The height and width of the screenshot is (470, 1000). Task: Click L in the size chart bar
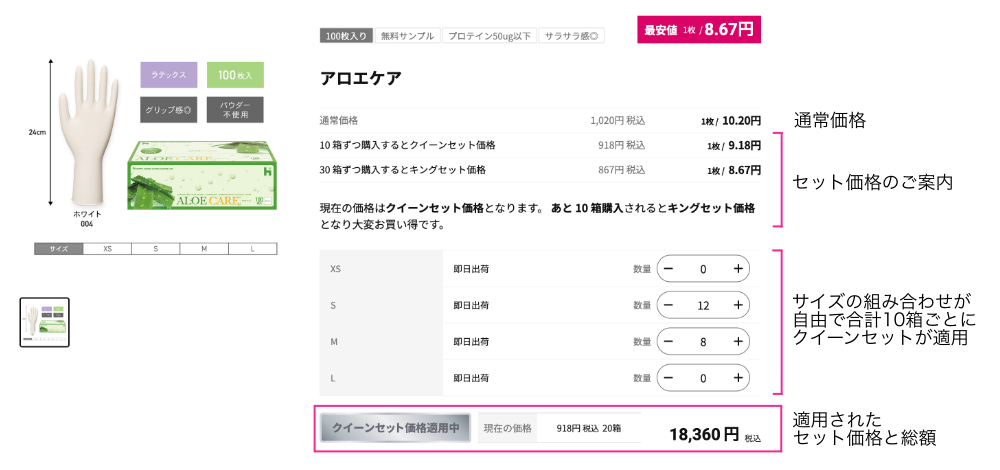(253, 249)
